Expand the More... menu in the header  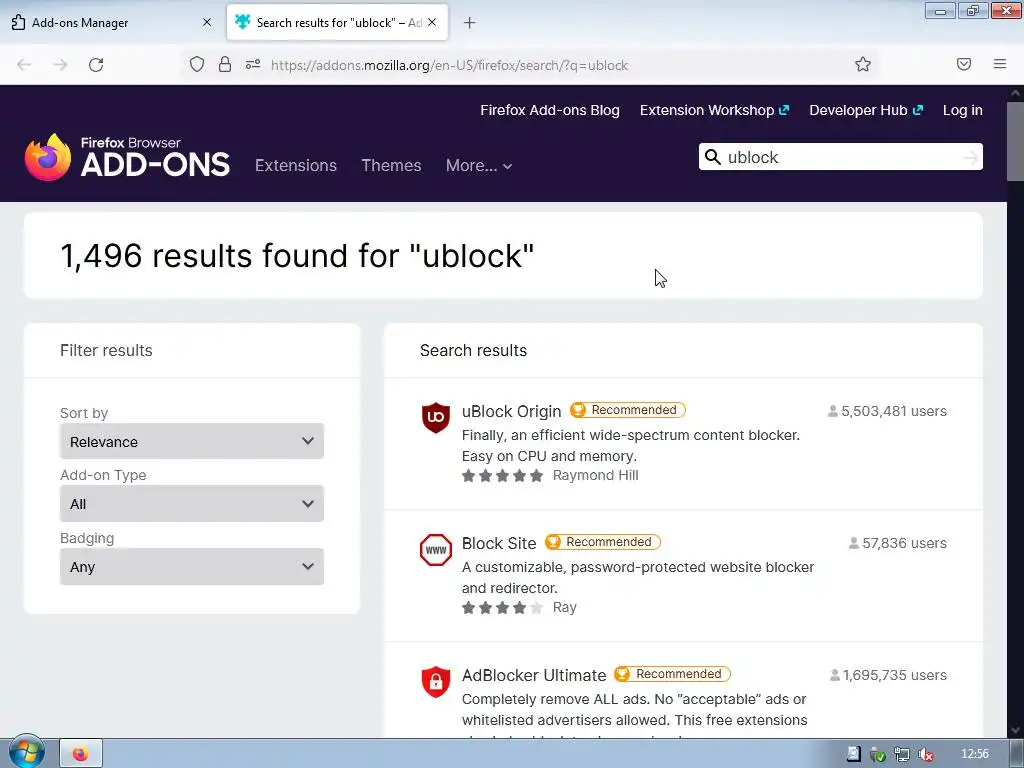[479, 165]
